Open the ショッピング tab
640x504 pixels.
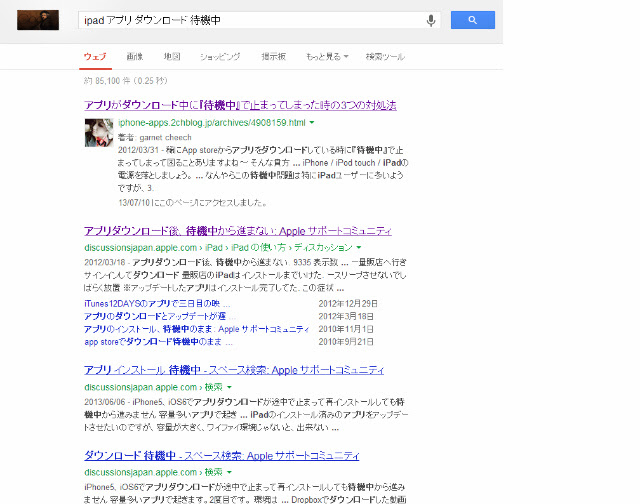pos(220,57)
